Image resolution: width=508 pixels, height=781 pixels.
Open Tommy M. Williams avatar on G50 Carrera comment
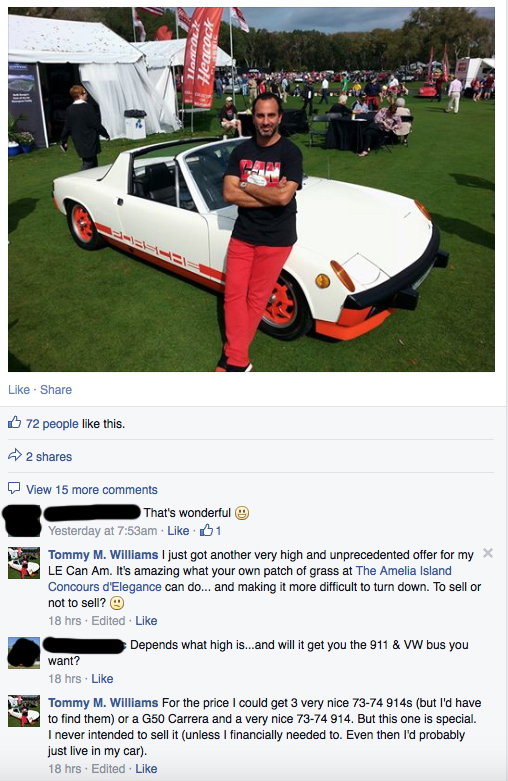click(x=24, y=711)
